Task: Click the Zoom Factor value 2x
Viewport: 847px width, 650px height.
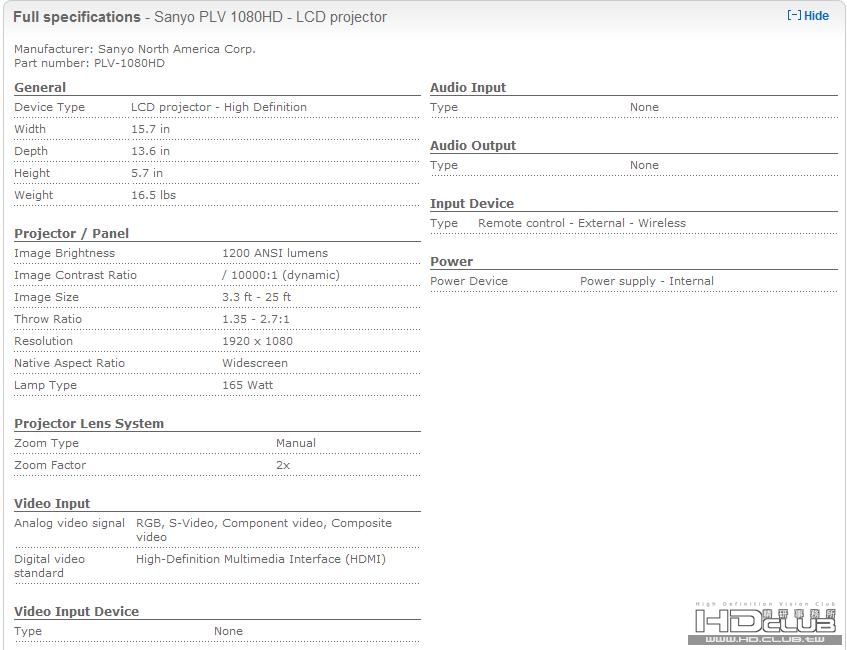Action: [x=283, y=465]
